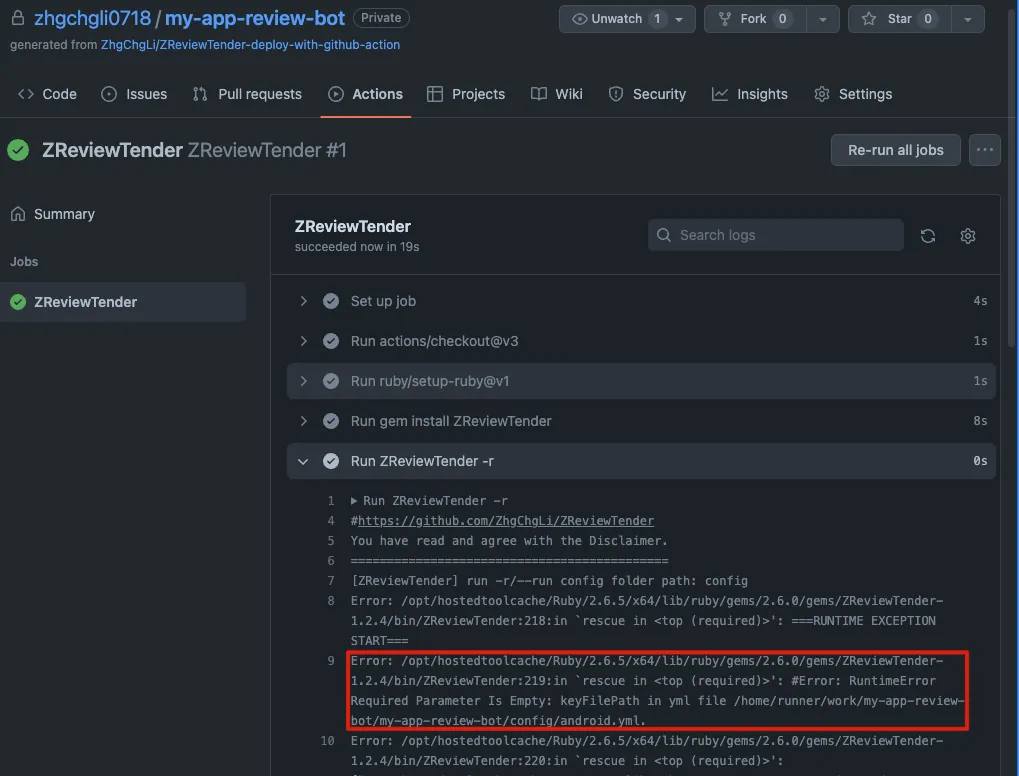Open the ZReviewTender GitHub URL in logs
The height and width of the screenshot is (776, 1019).
[x=506, y=520]
